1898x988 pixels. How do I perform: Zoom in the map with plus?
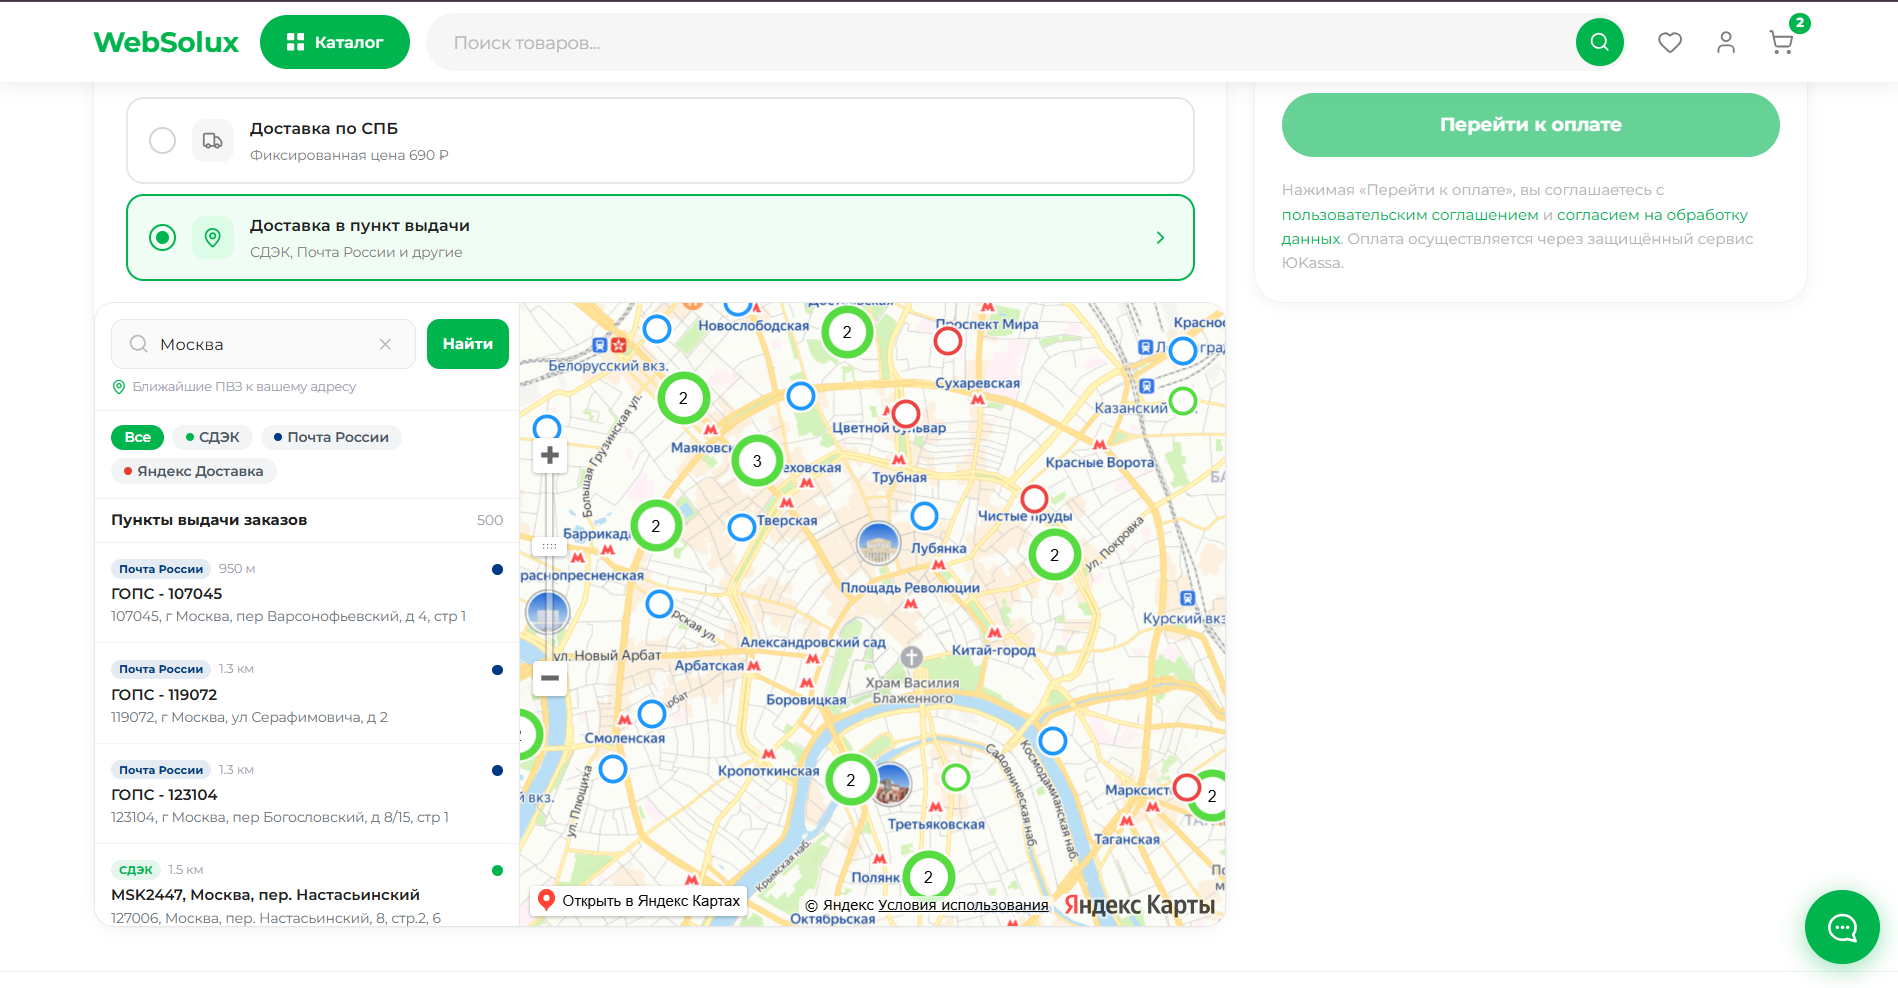pyautogui.click(x=550, y=456)
